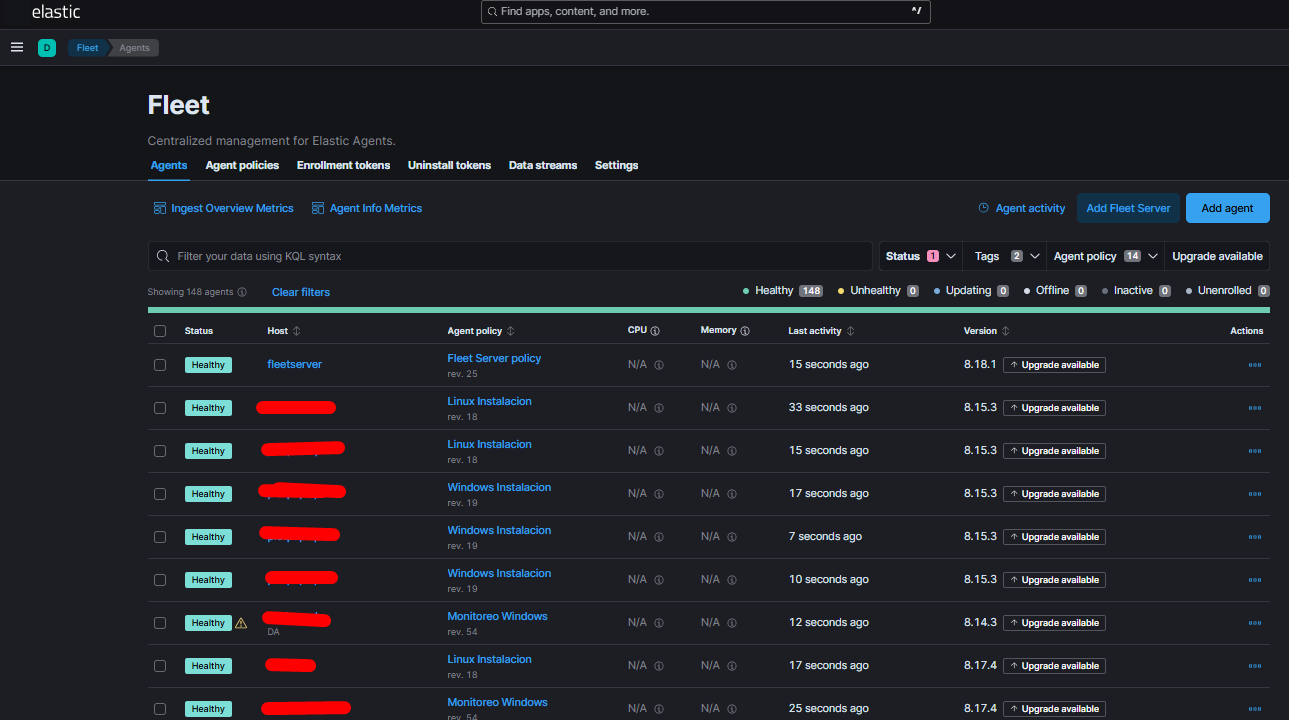Open actions menu for row active 25 seconds ago
This screenshot has height=720, width=1289.
1255,709
